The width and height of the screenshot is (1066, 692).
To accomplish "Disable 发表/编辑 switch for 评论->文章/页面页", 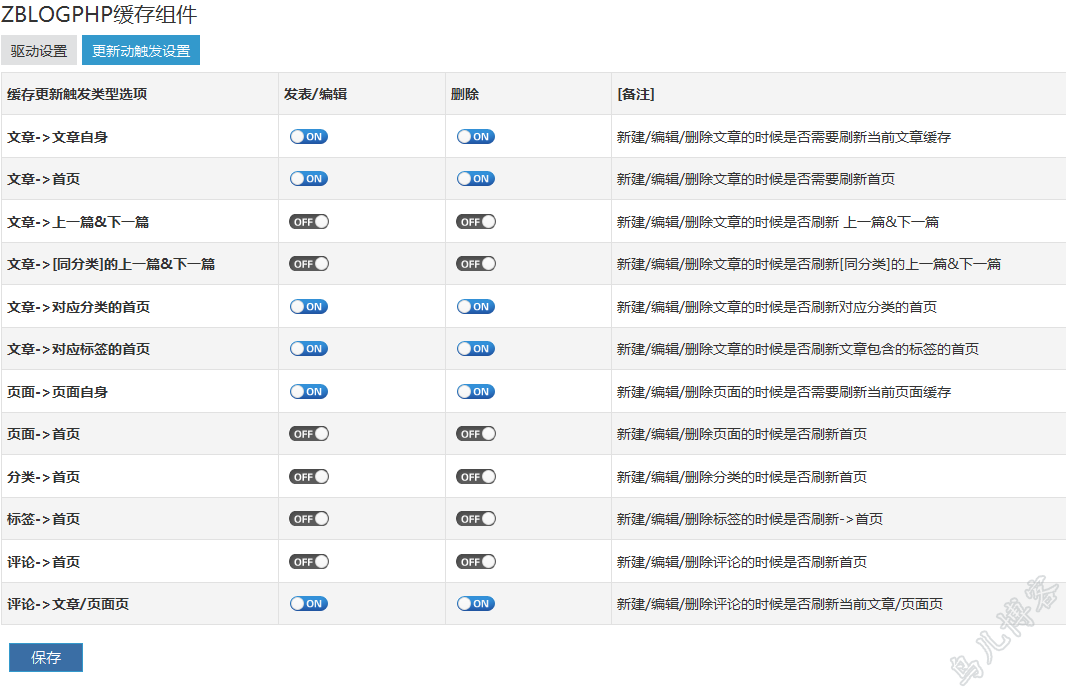I will coord(309,604).
